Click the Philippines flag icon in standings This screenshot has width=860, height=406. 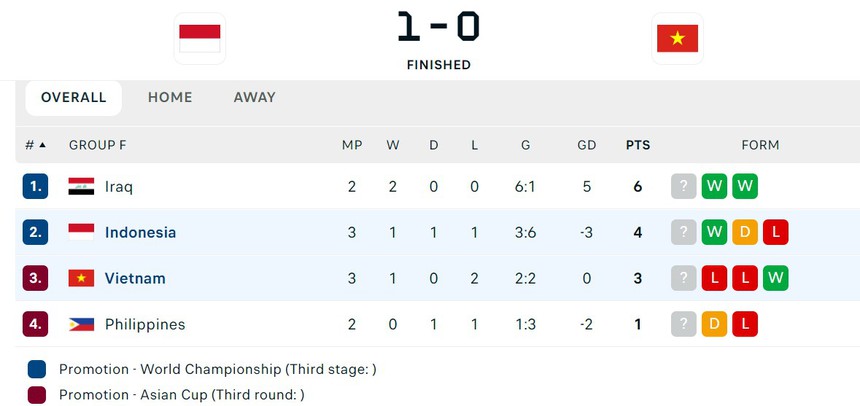point(81,324)
